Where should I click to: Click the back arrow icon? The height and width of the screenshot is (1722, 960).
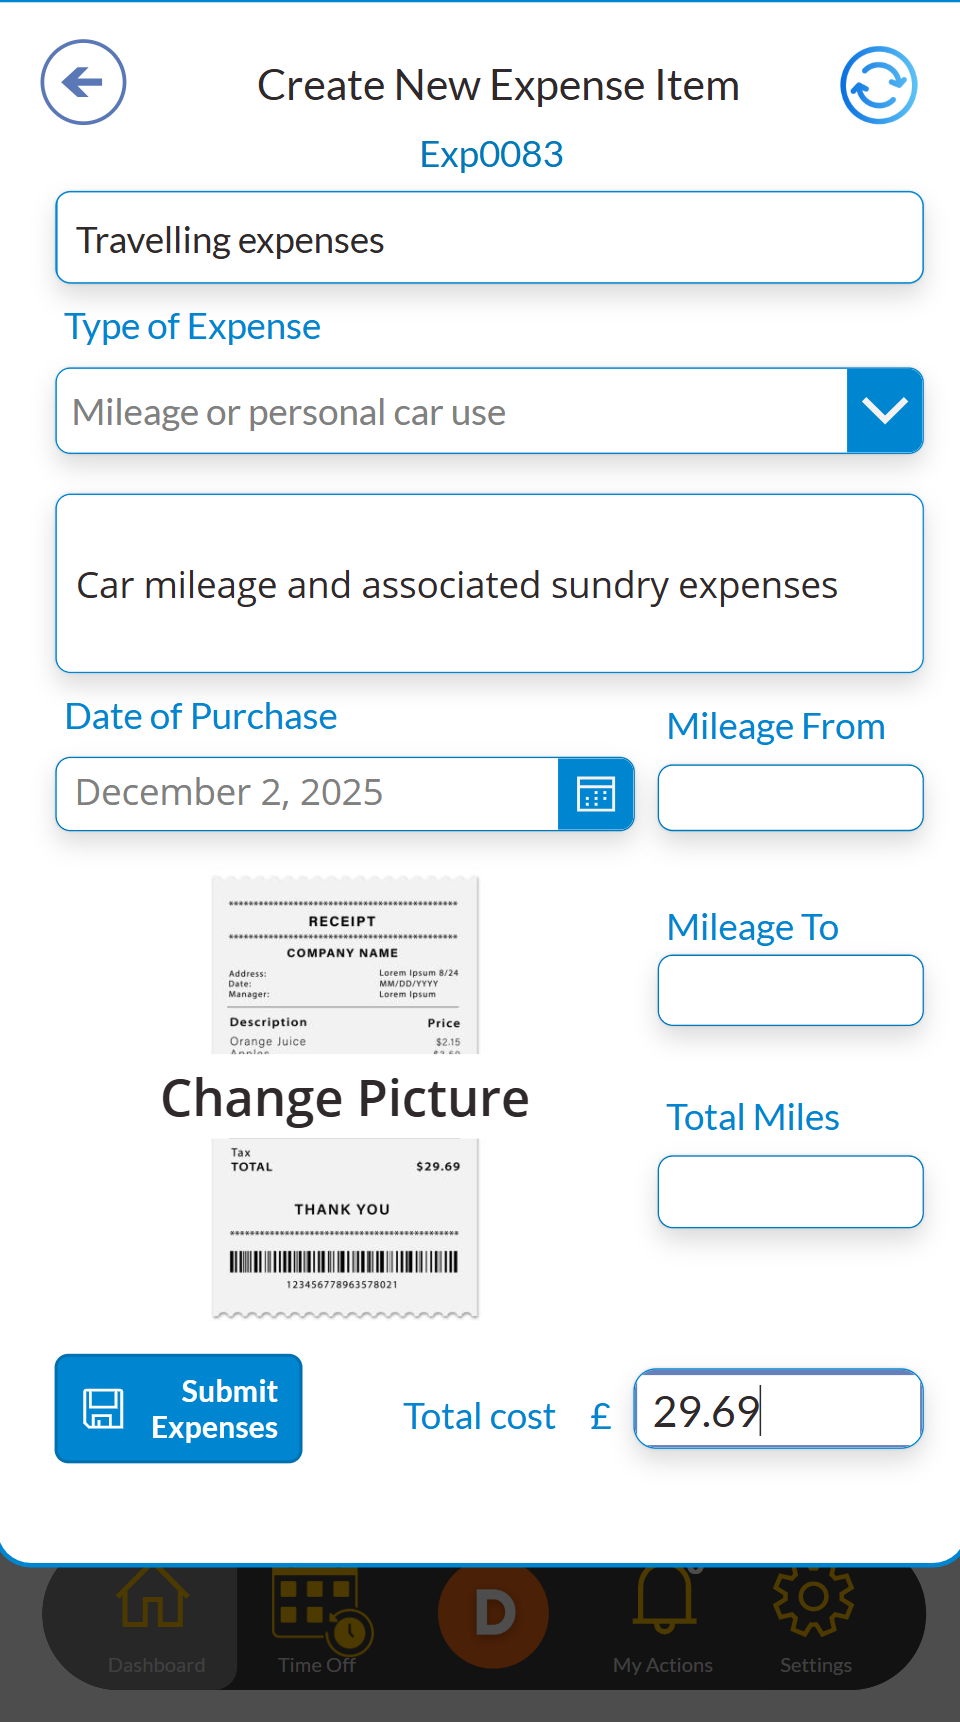point(83,82)
